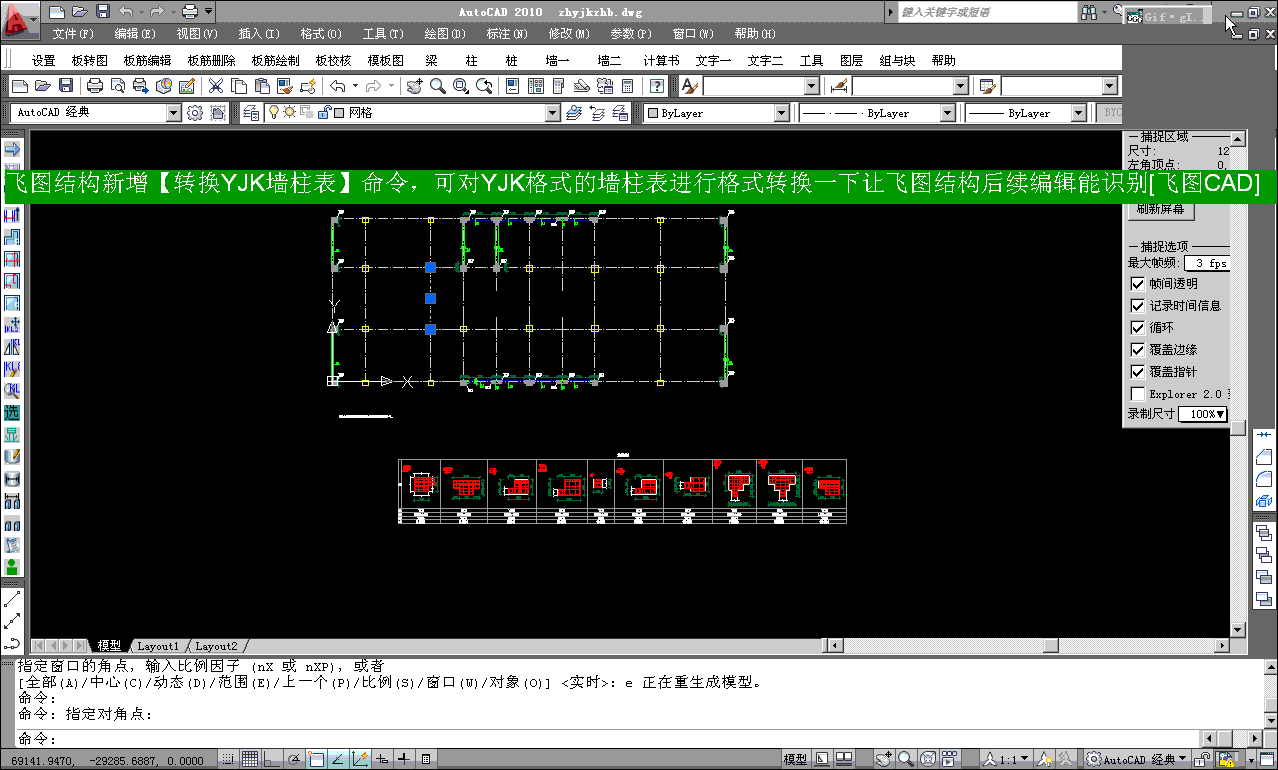1278x770 pixels.
Task: Select the Zoom Realtime magnifier tool
Action: point(437,87)
